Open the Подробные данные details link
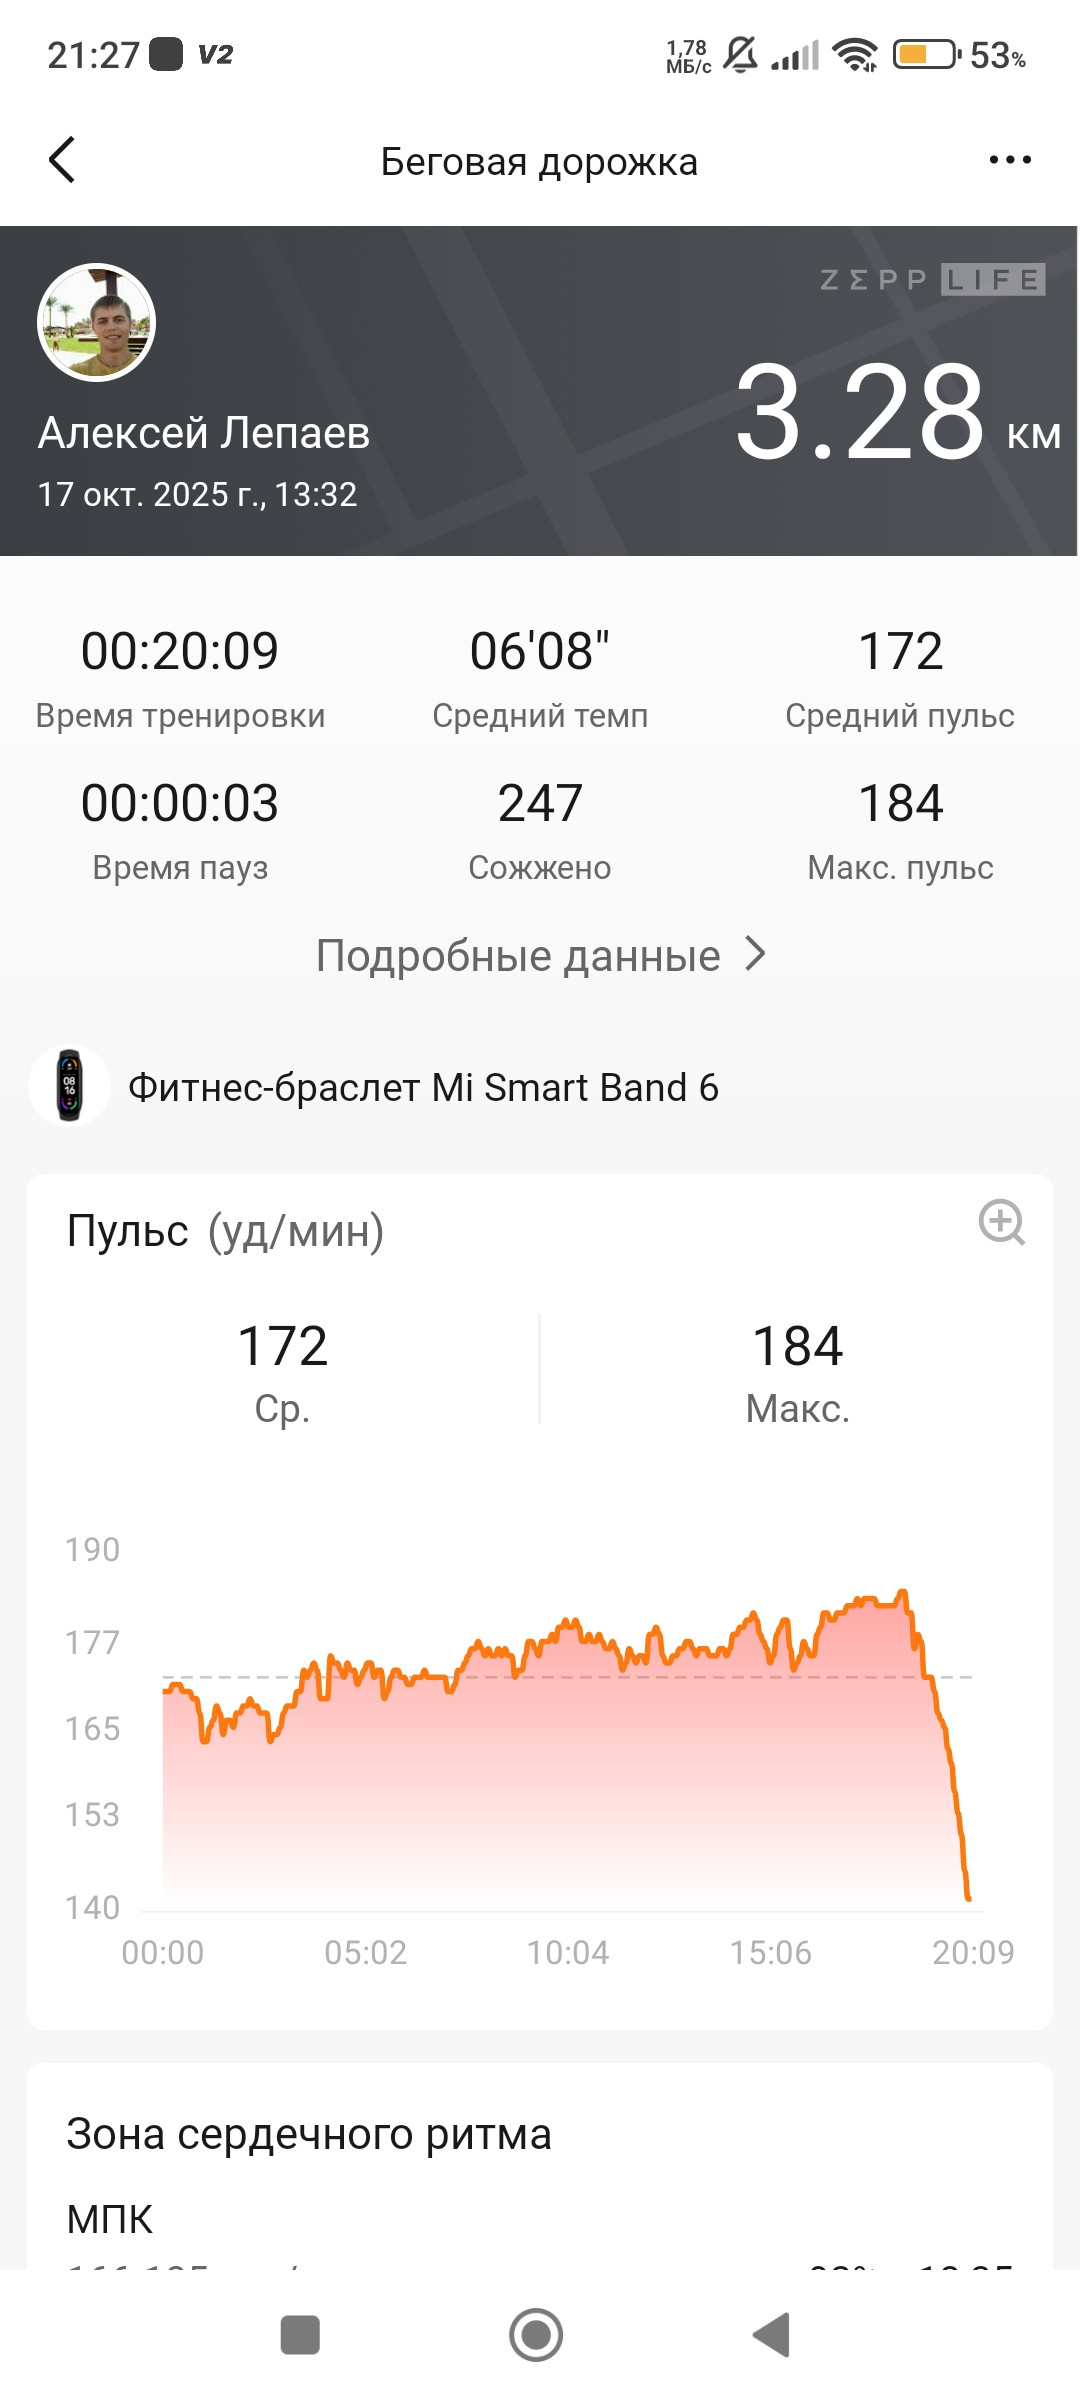This screenshot has height=2400, width=1080. pos(540,955)
